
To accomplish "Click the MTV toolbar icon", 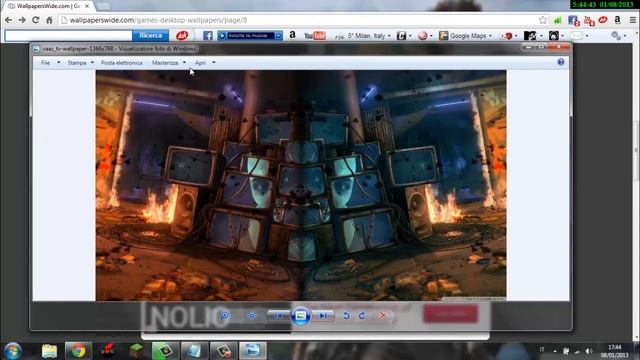I will click(530, 36).
